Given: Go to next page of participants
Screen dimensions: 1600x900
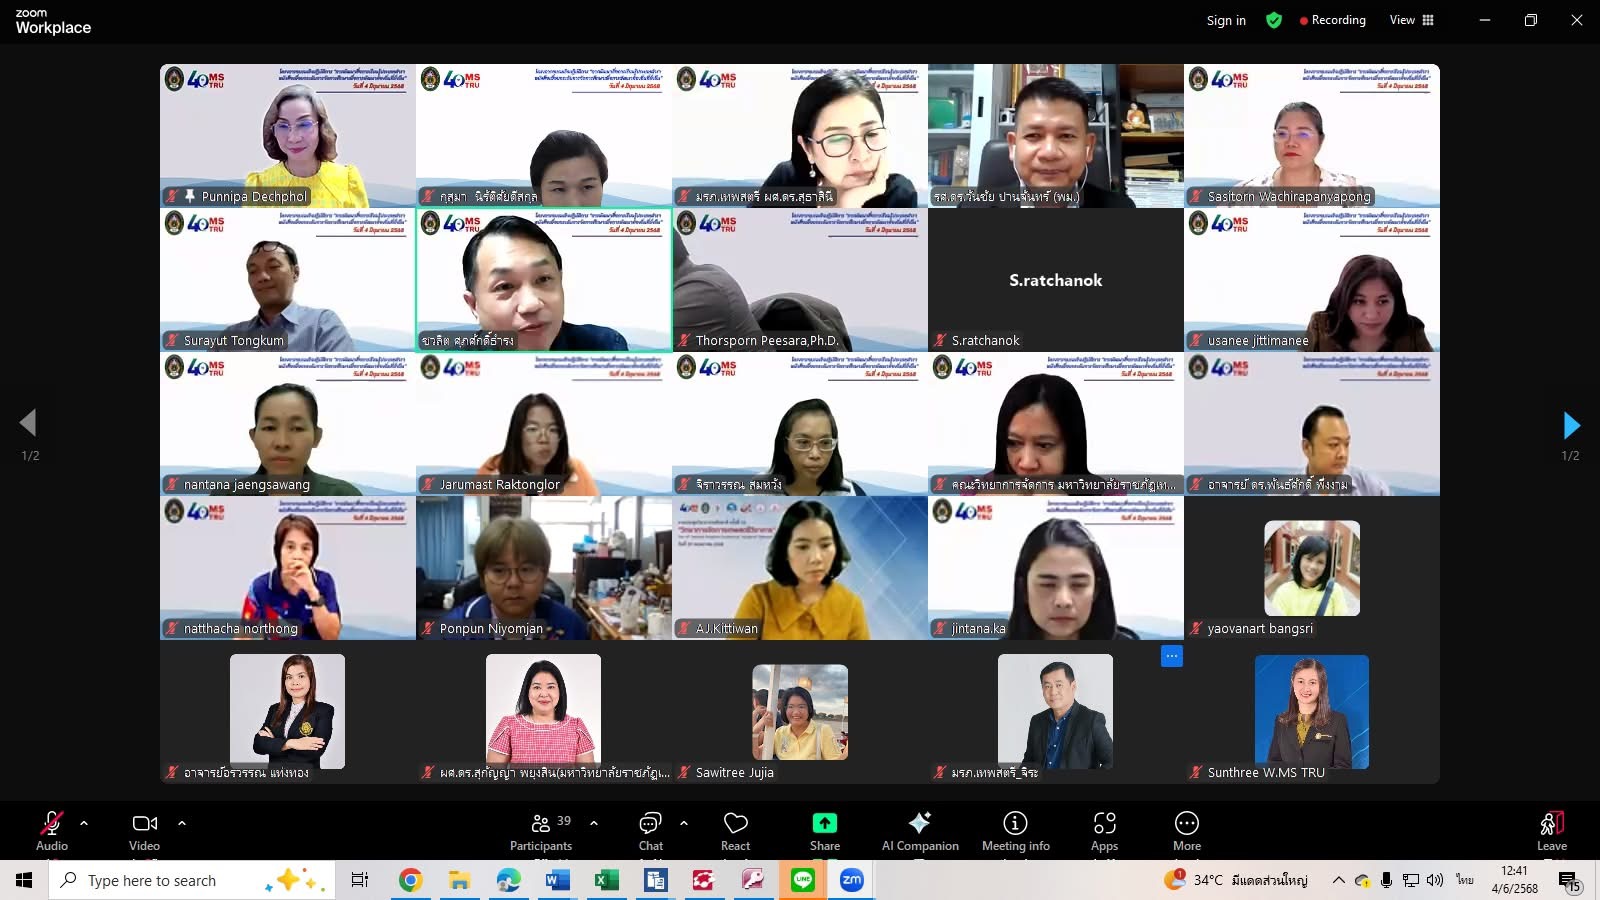Looking at the screenshot, I should click(x=1571, y=426).
